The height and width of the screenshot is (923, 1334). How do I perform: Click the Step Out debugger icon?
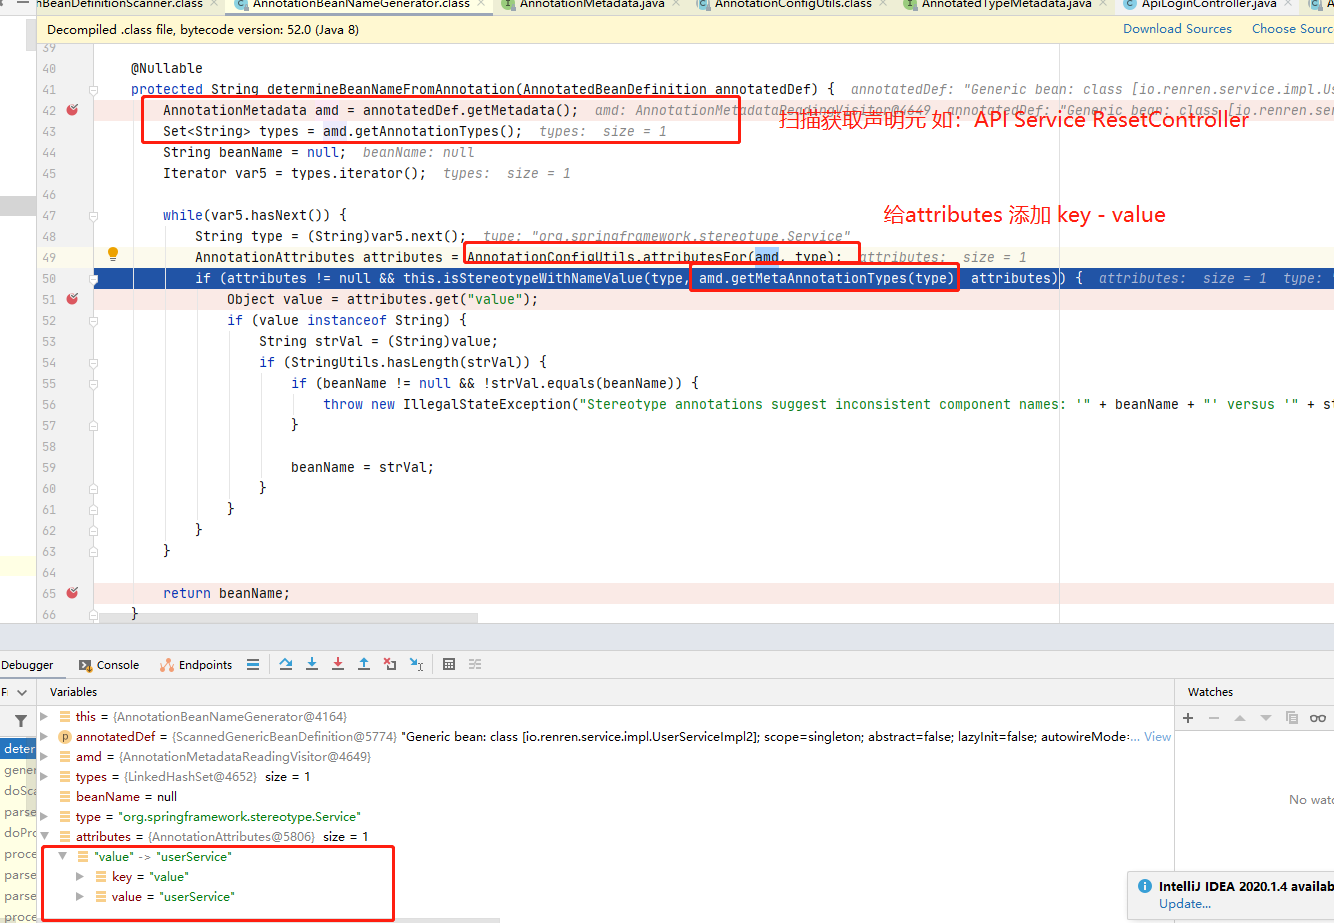coord(364,663)
